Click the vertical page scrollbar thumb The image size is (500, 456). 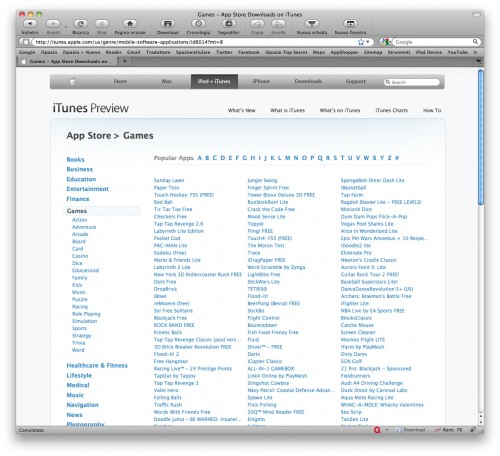[481, 137]
